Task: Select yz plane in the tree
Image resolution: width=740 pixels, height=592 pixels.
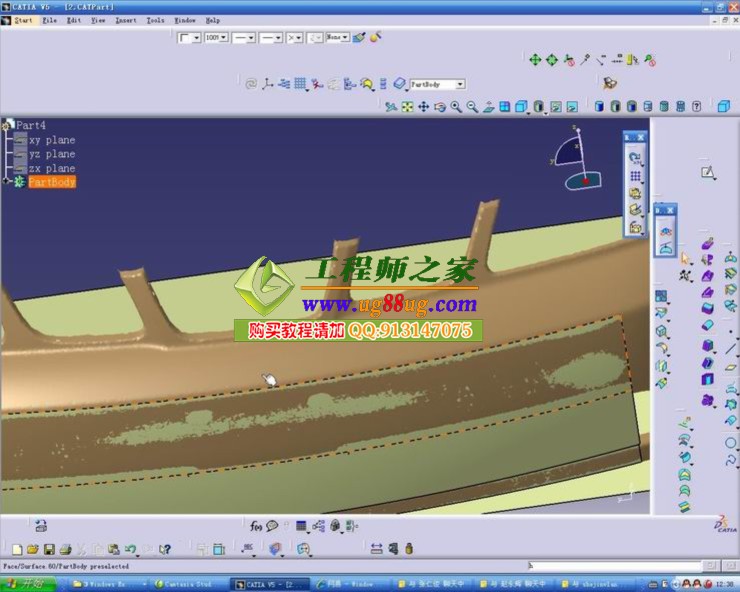Action: [x=52, y=154]
